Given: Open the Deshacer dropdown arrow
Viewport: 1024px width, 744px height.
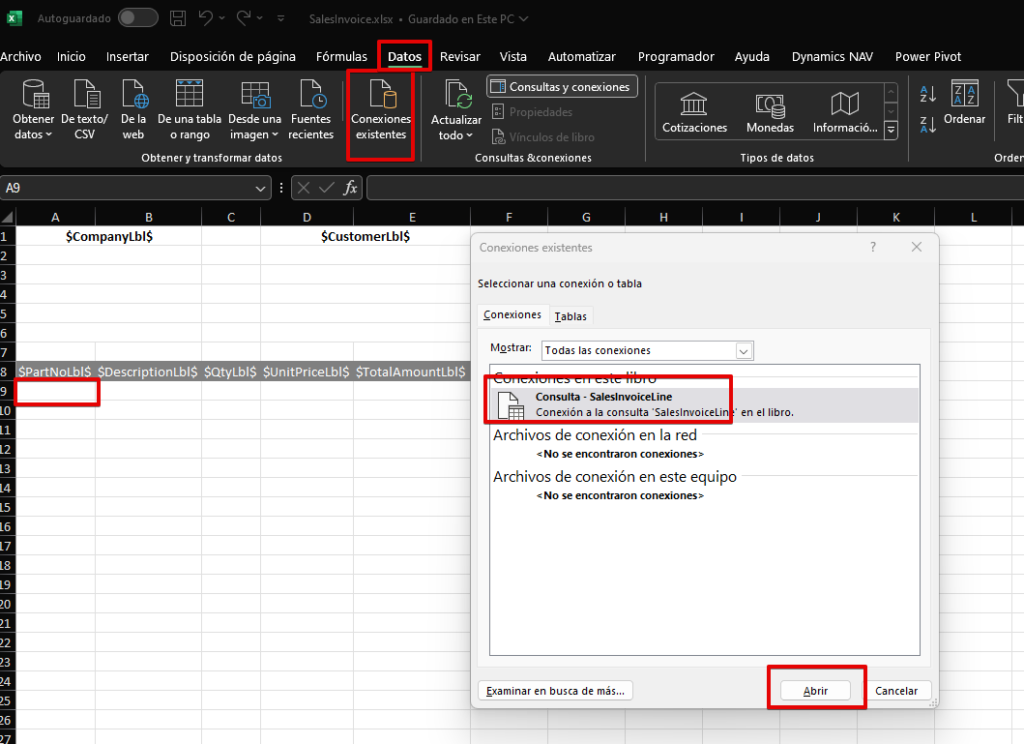Looking at the screenshot, I should pos(224,18).
